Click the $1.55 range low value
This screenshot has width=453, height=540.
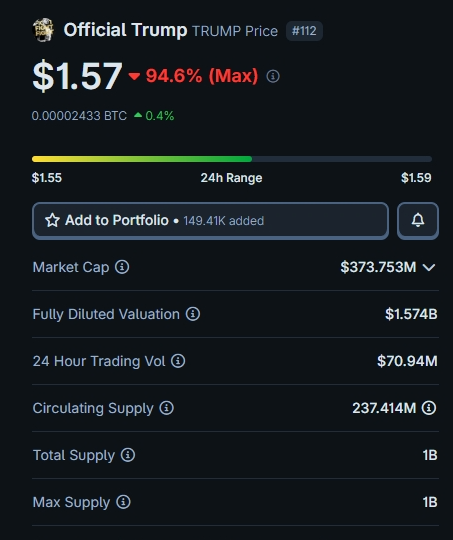coord(47,178)
